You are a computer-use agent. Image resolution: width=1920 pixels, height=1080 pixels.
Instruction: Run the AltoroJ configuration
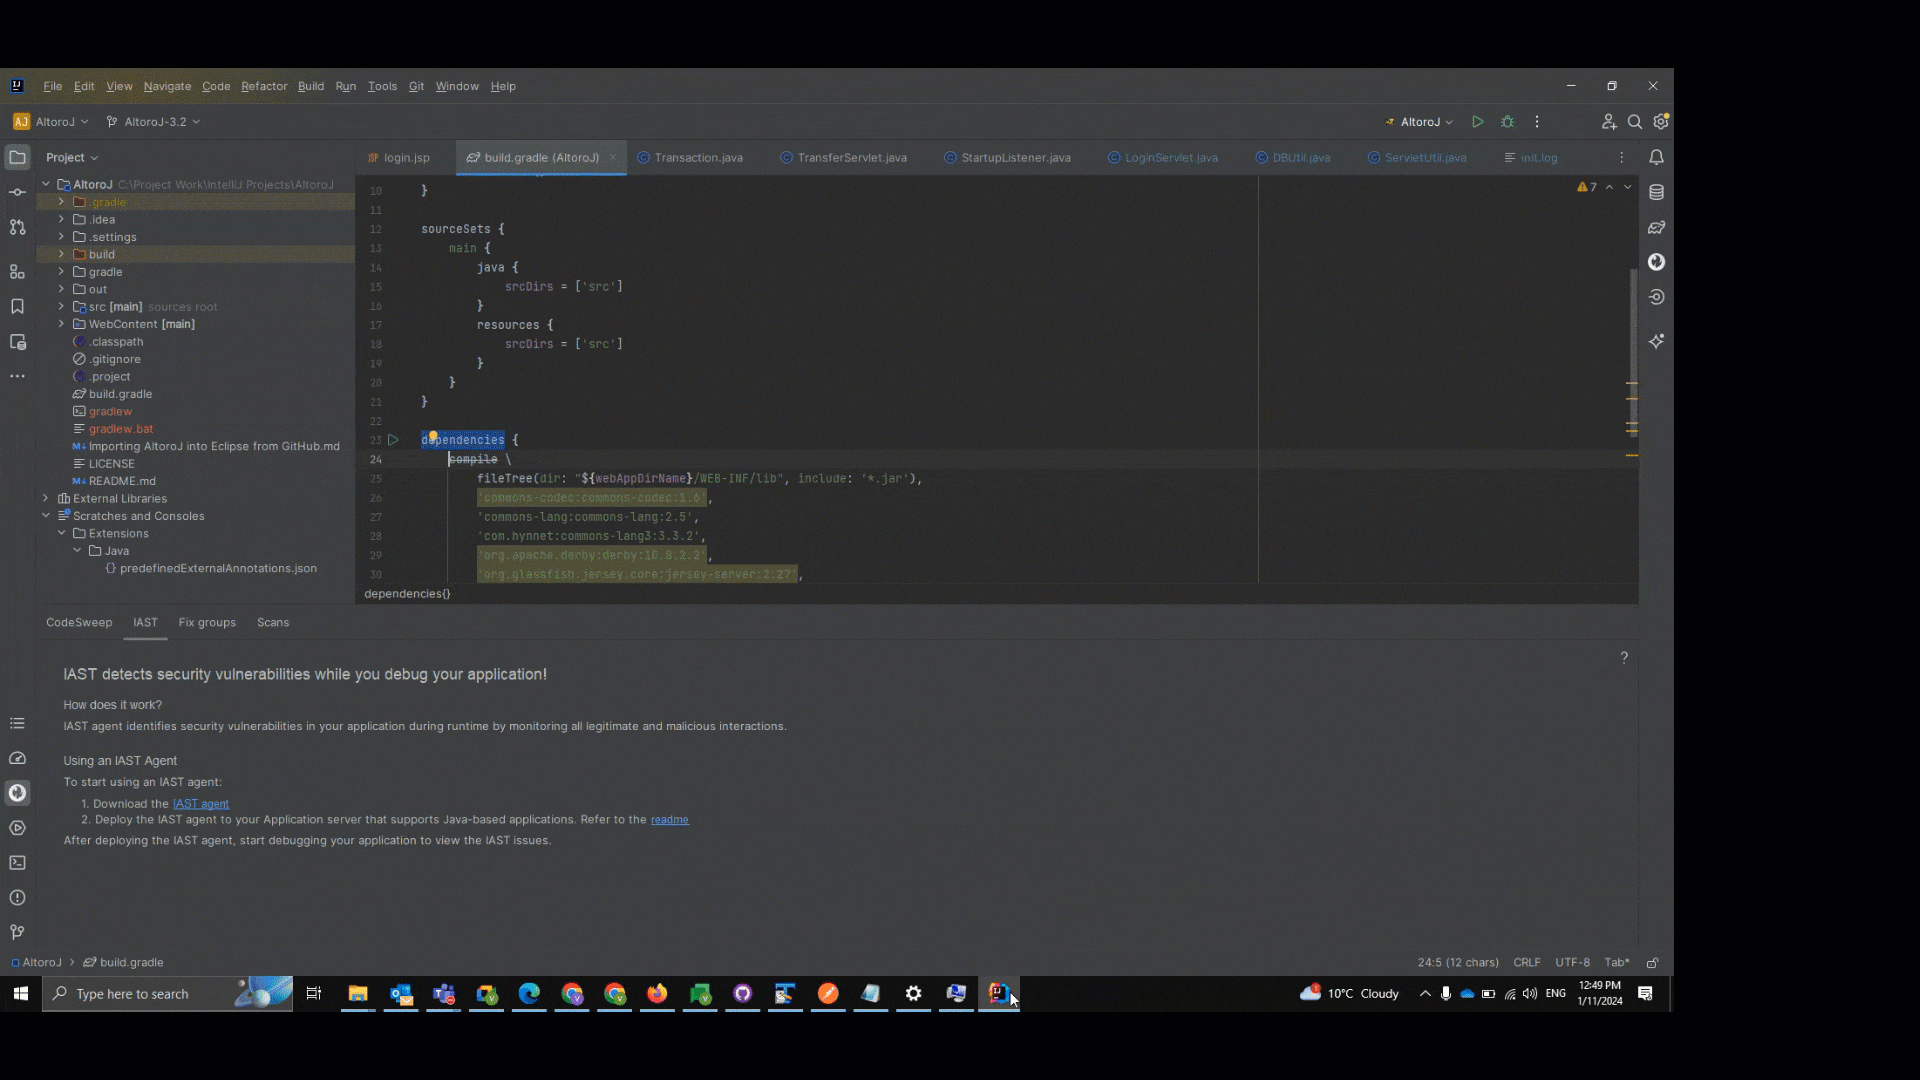point(1477,122)
